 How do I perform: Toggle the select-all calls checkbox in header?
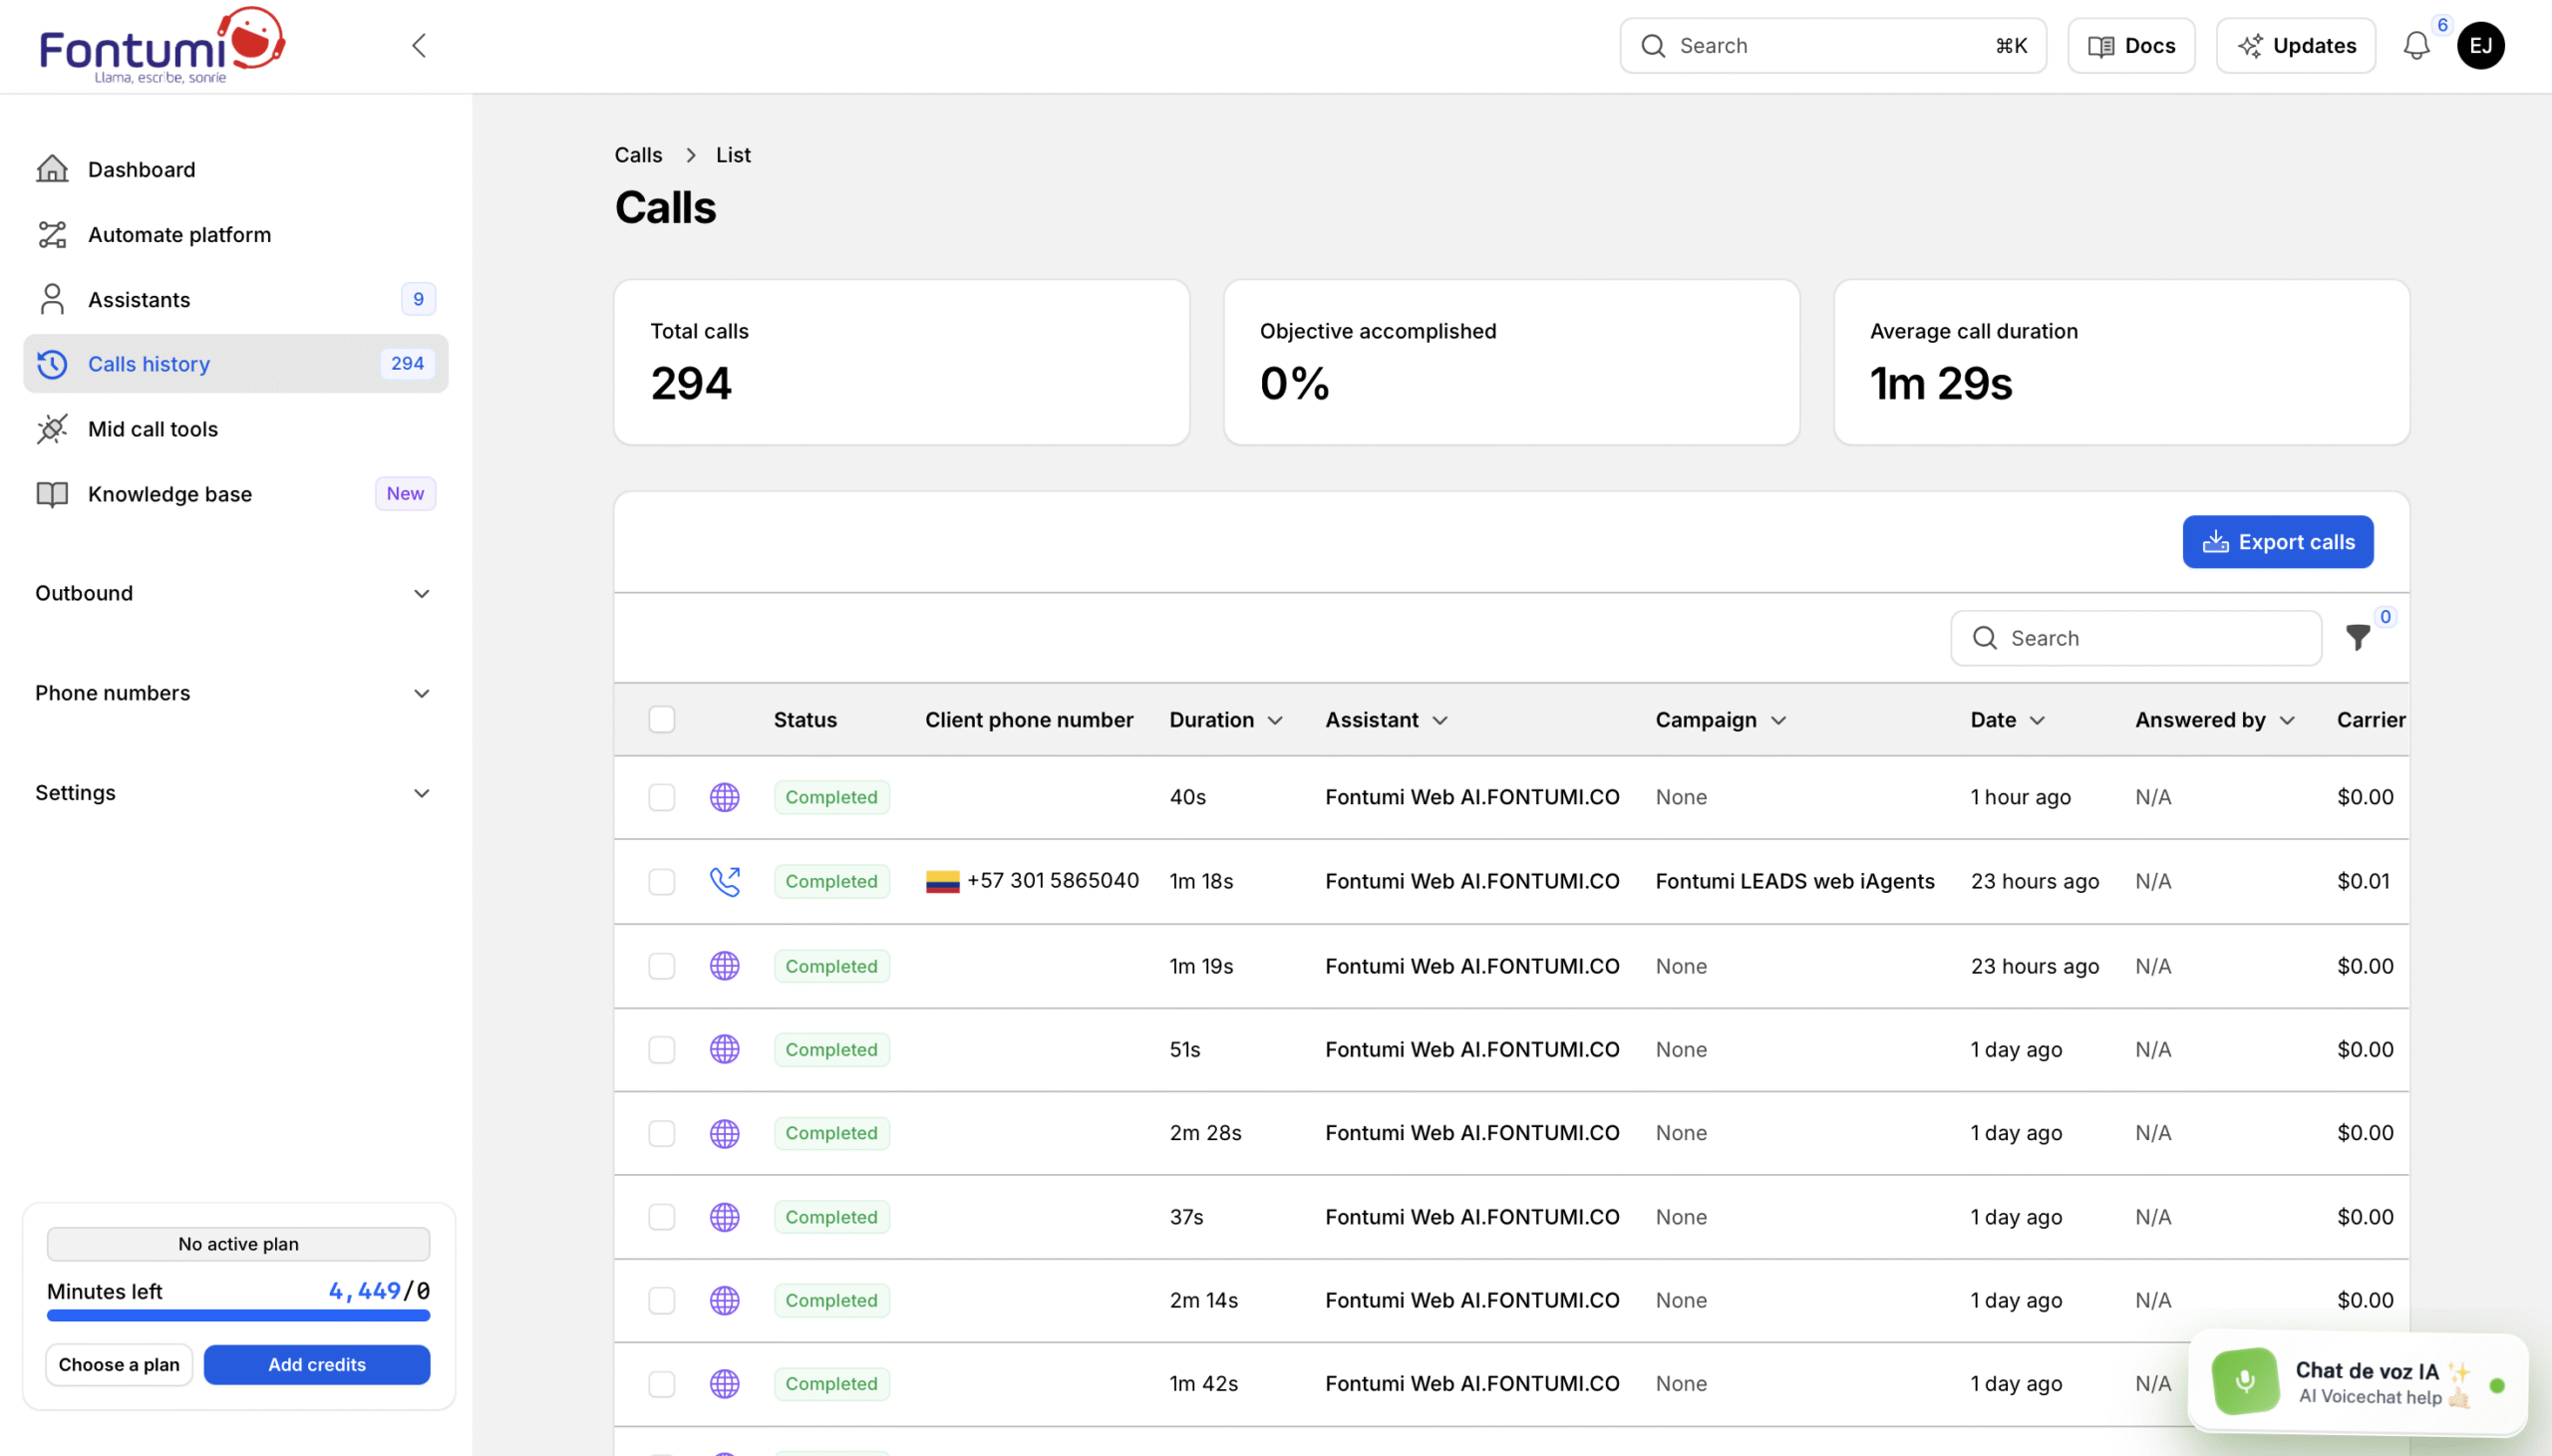661,719
